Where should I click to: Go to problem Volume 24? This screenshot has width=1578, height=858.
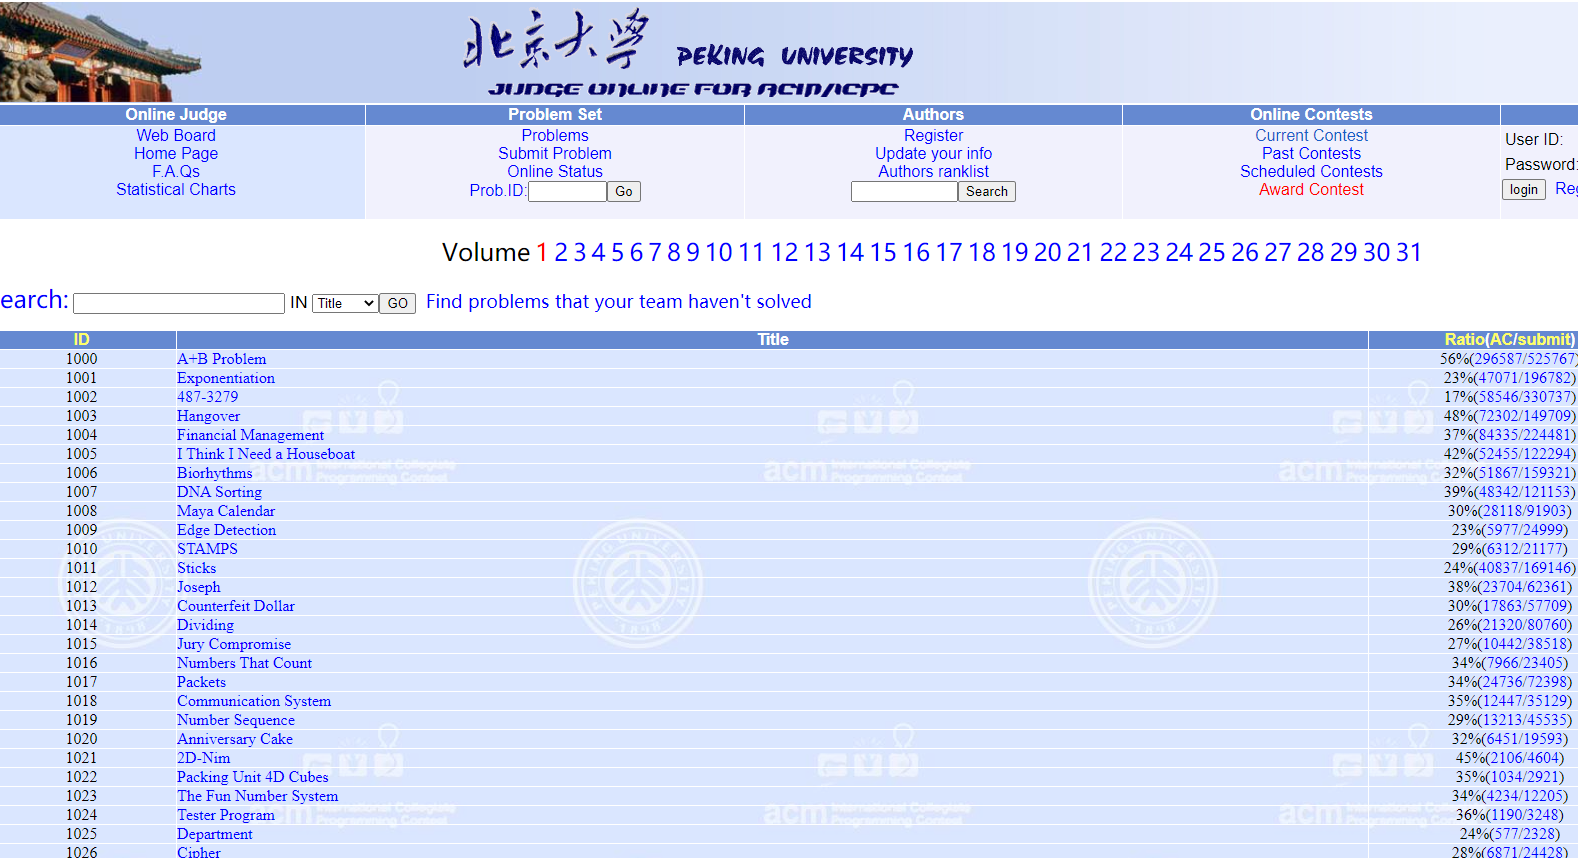click(1179, 252)
